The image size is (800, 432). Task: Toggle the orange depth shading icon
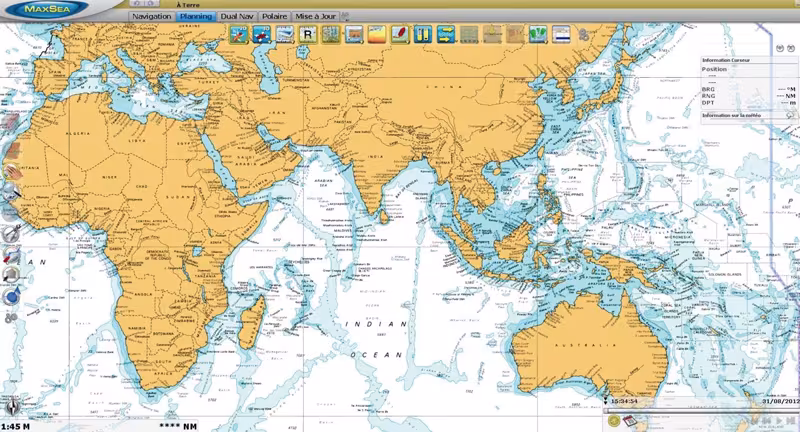377,35
